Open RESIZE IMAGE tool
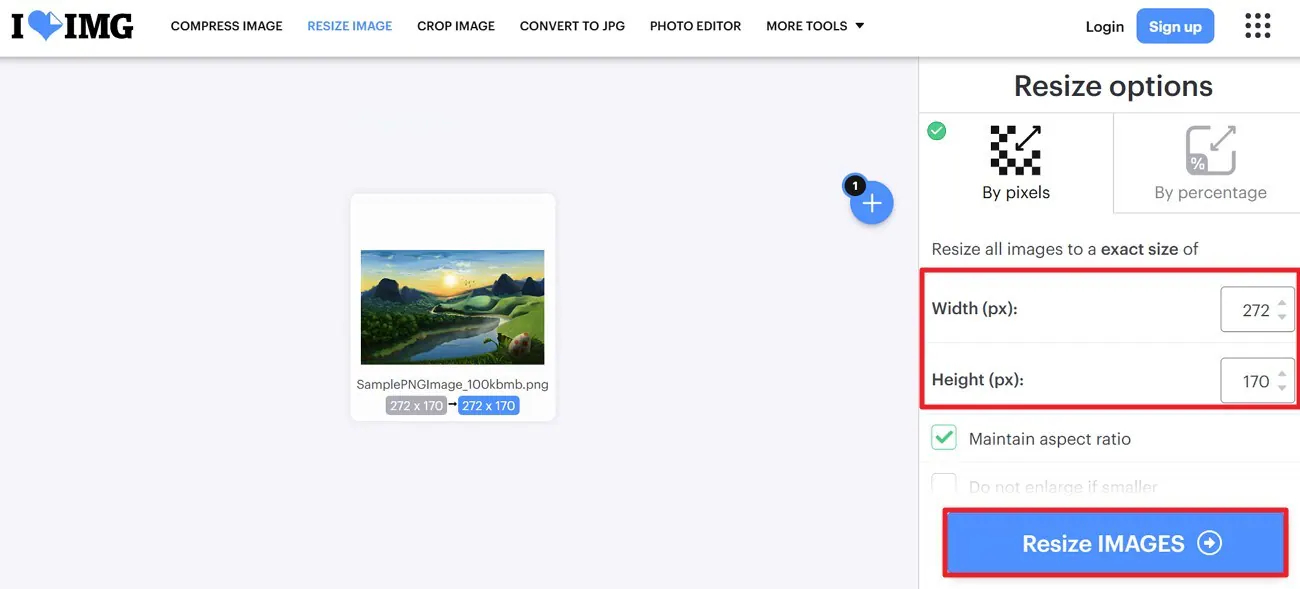Screen dimensions: 1300x589 point(350,26)
